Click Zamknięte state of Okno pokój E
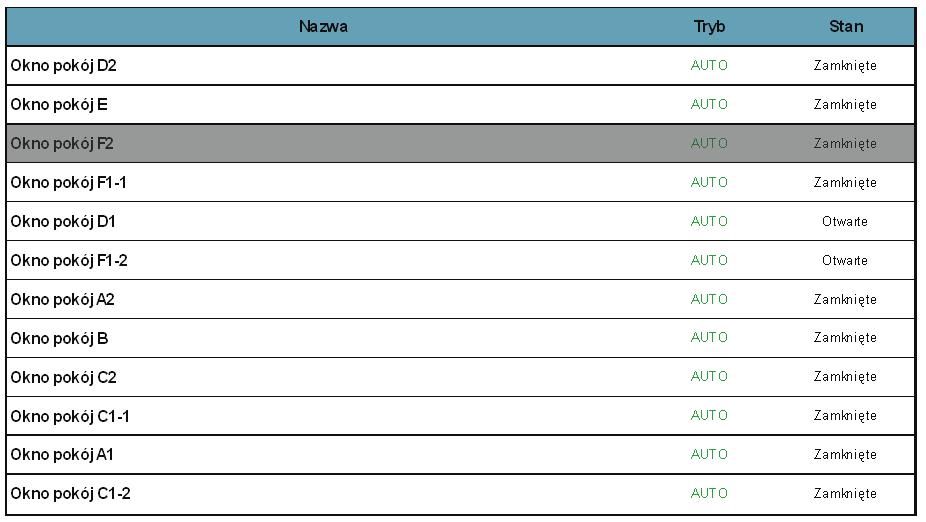The height and width of the screenshot is (522, 926). (x=845, y=105)
